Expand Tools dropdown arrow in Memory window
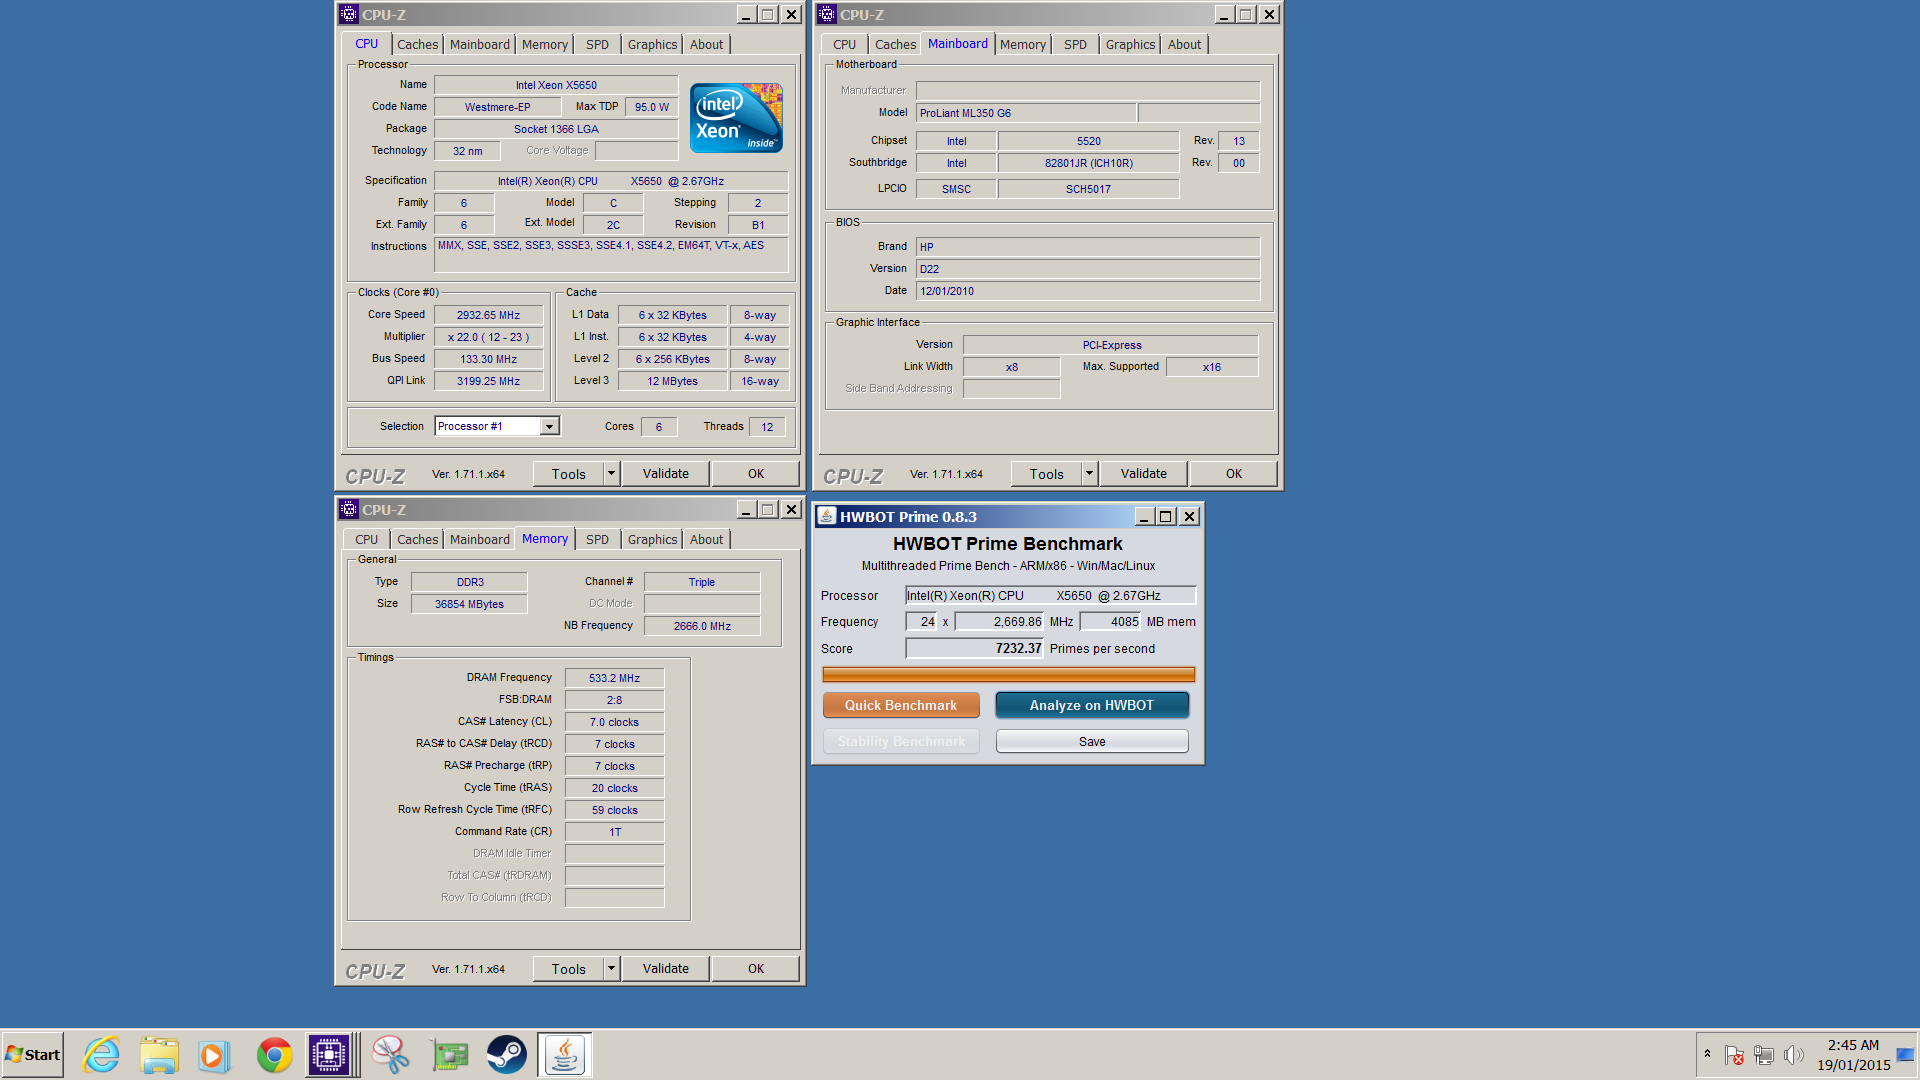The image size is (1920, 1080). click(x=612, y=969)
